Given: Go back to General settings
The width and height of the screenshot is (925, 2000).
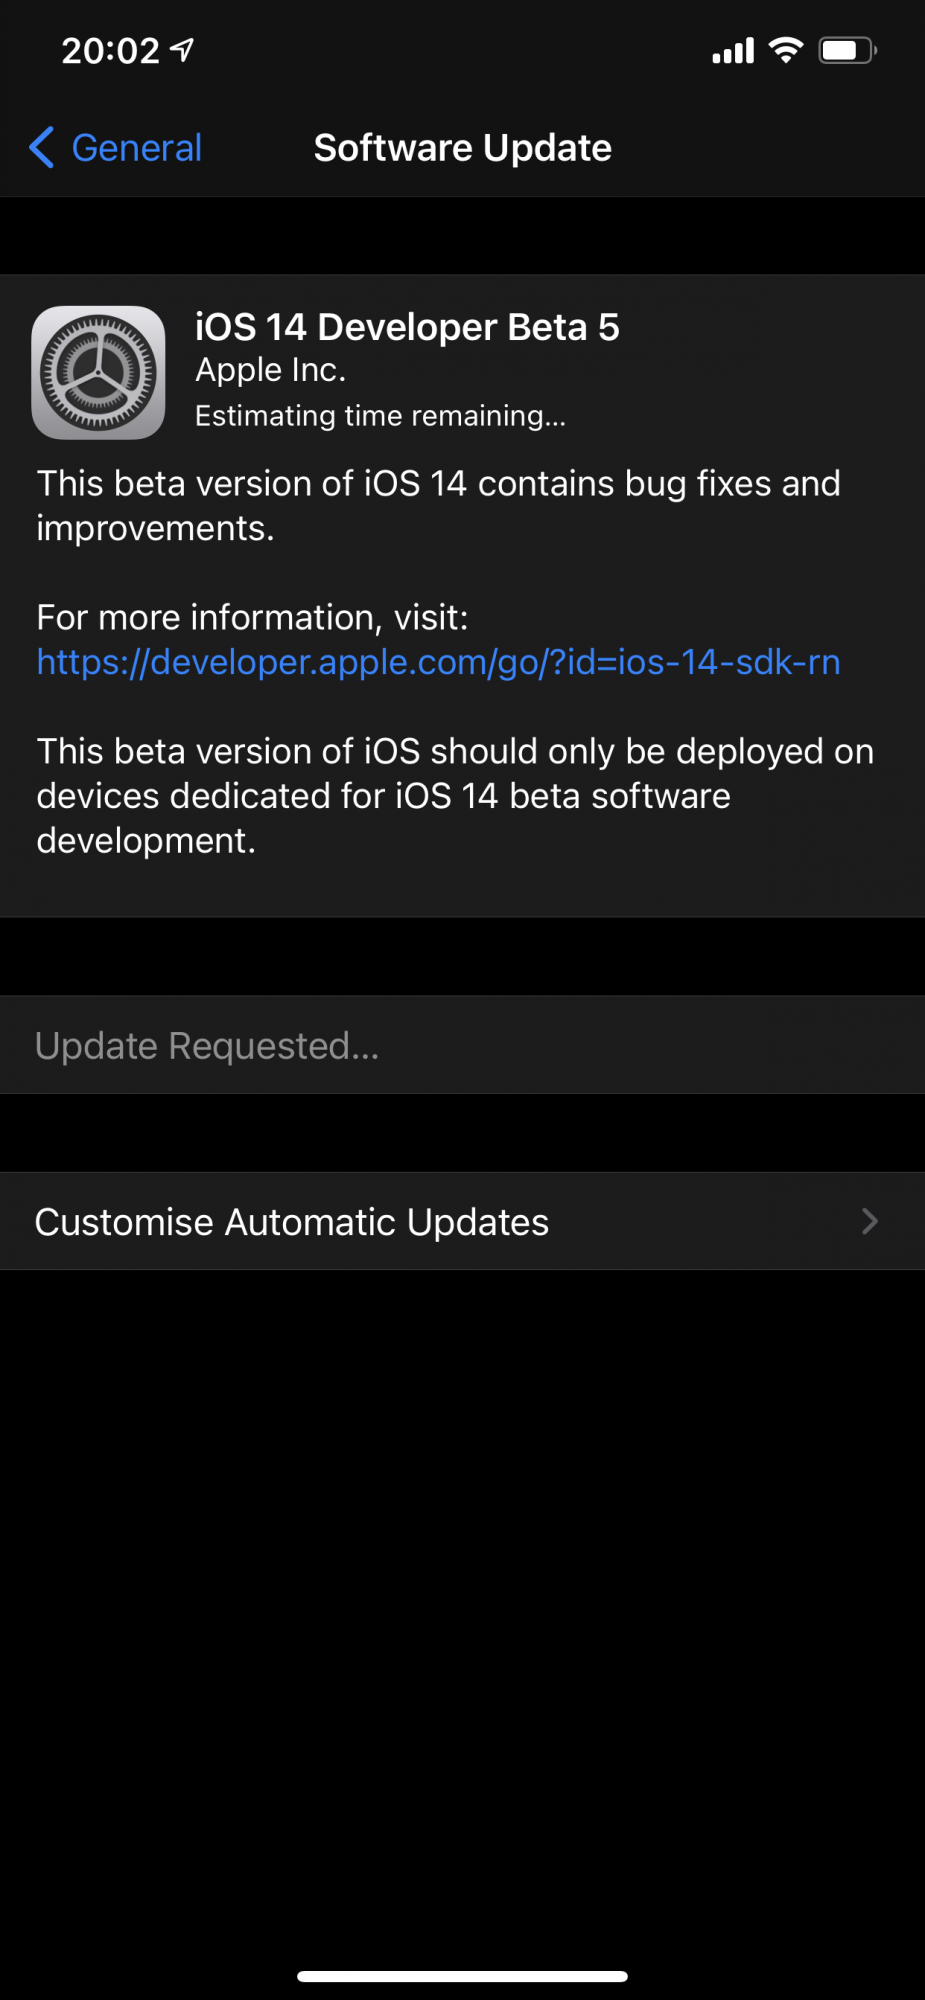Looking at the screenshot, I should 116,148.
